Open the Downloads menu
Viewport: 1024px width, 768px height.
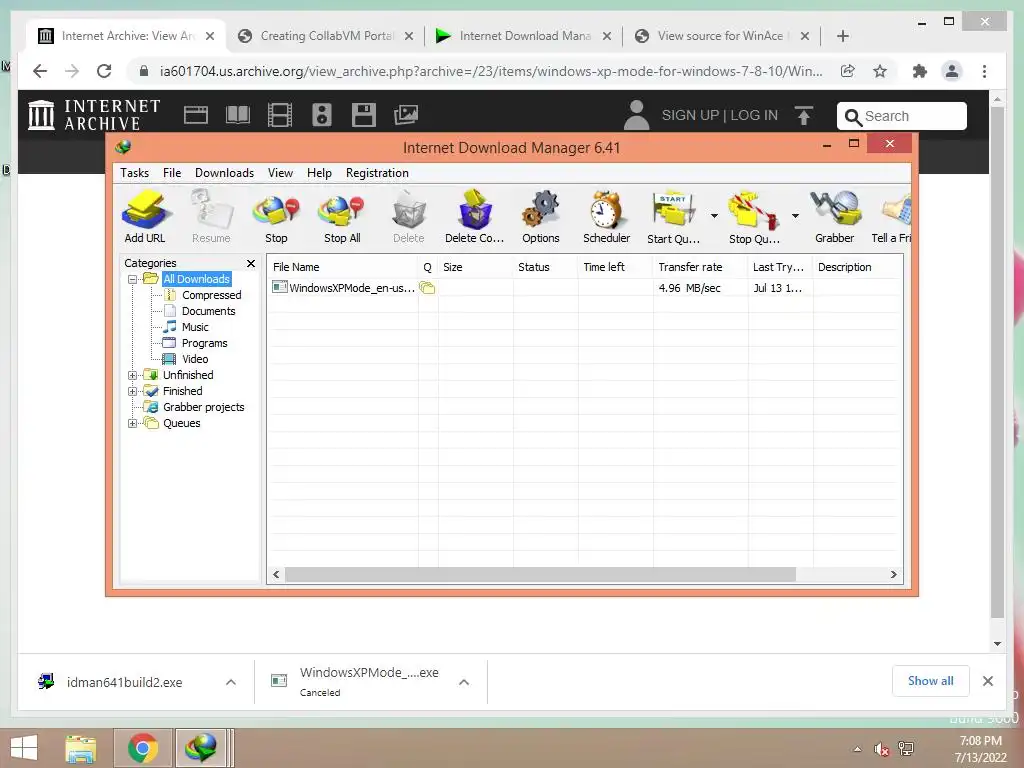224,173
